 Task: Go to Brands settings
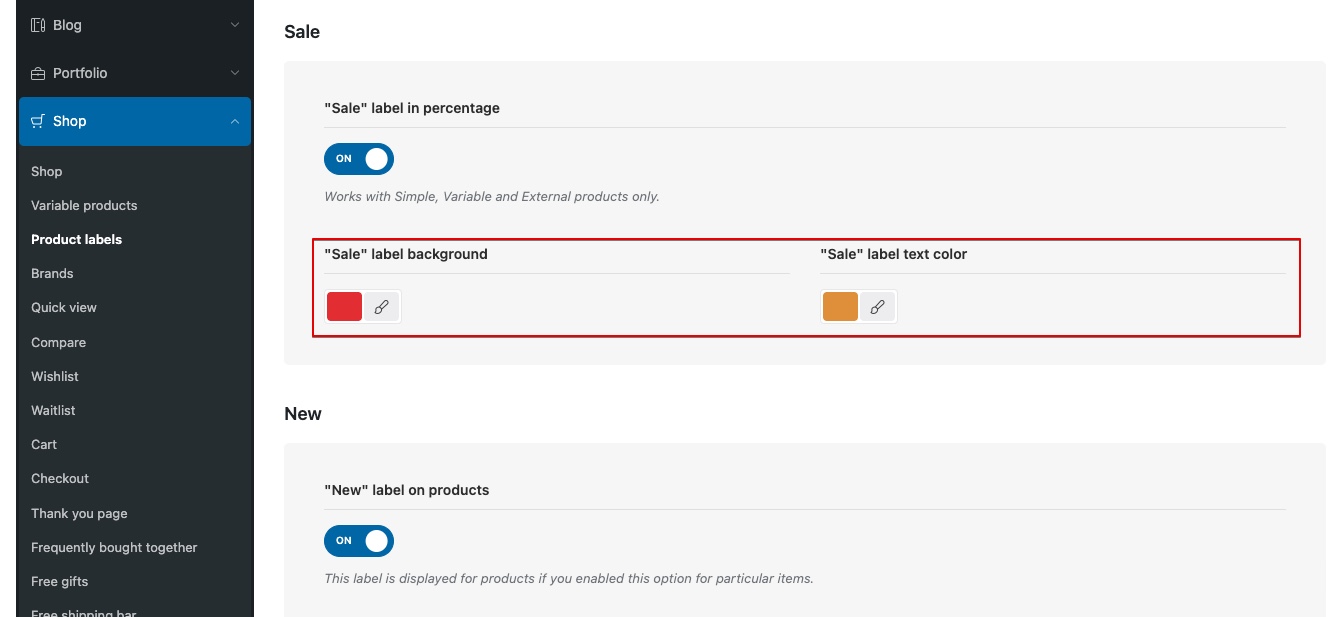tap(52, 273)
